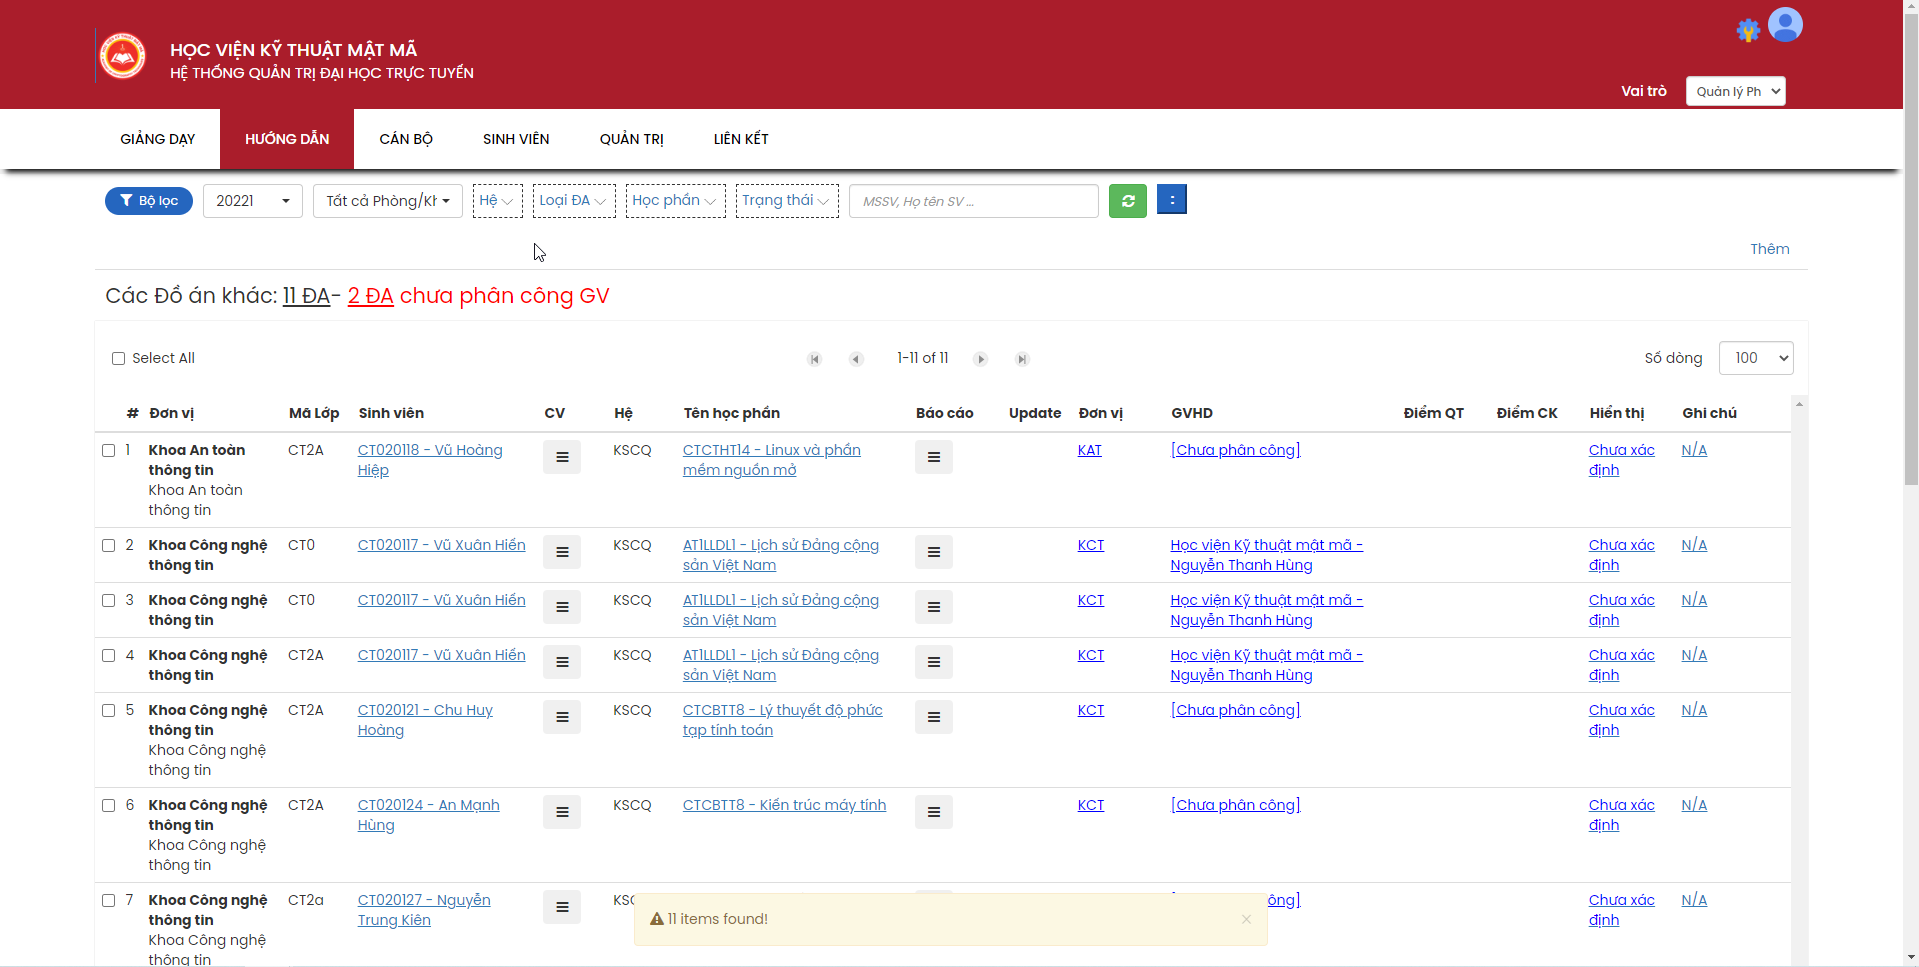Image resolution: width=1919 pixels, height=967 pixels.
Task: Open the settings gear icon
Action: 1748,30
